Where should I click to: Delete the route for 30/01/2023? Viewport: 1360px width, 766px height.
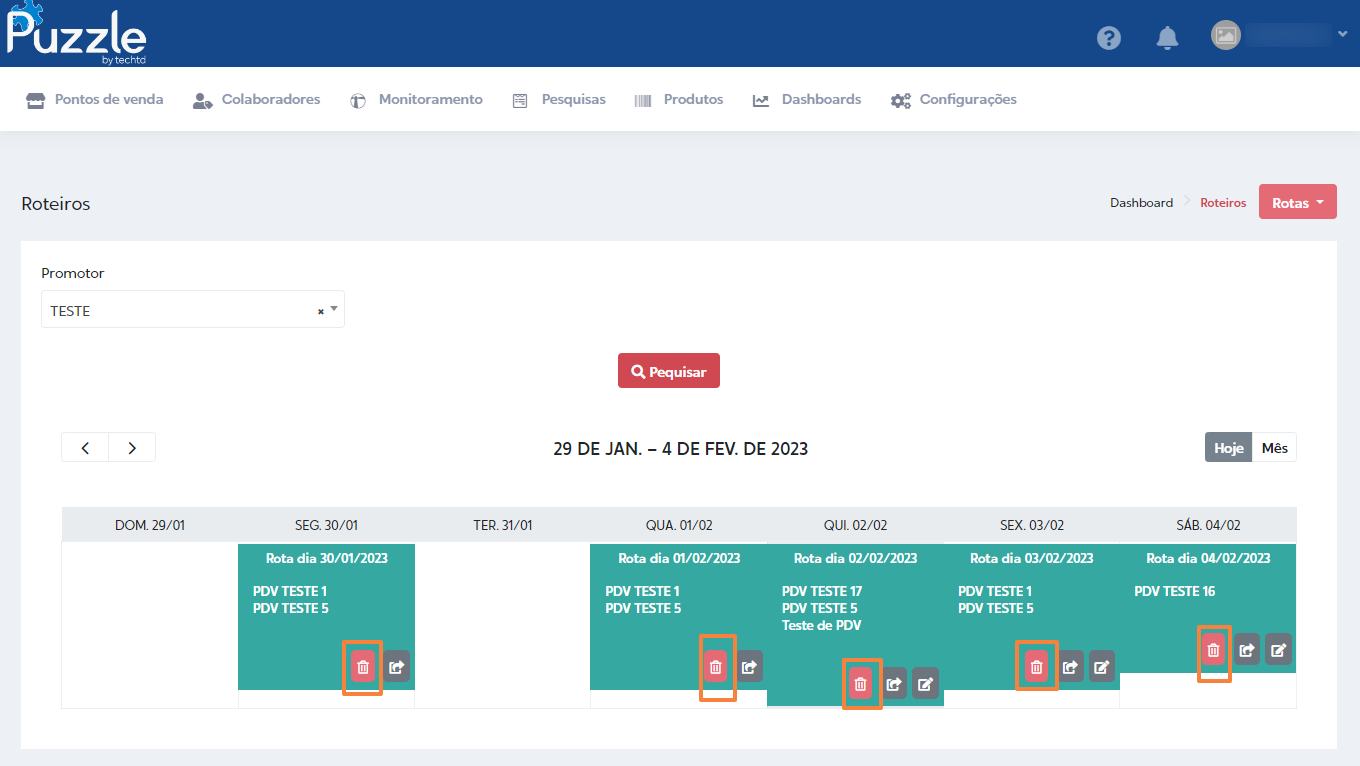363,667
